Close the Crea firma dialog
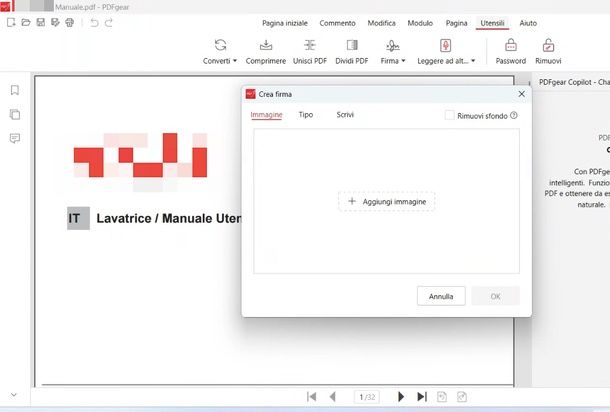 tap(522, 94)
